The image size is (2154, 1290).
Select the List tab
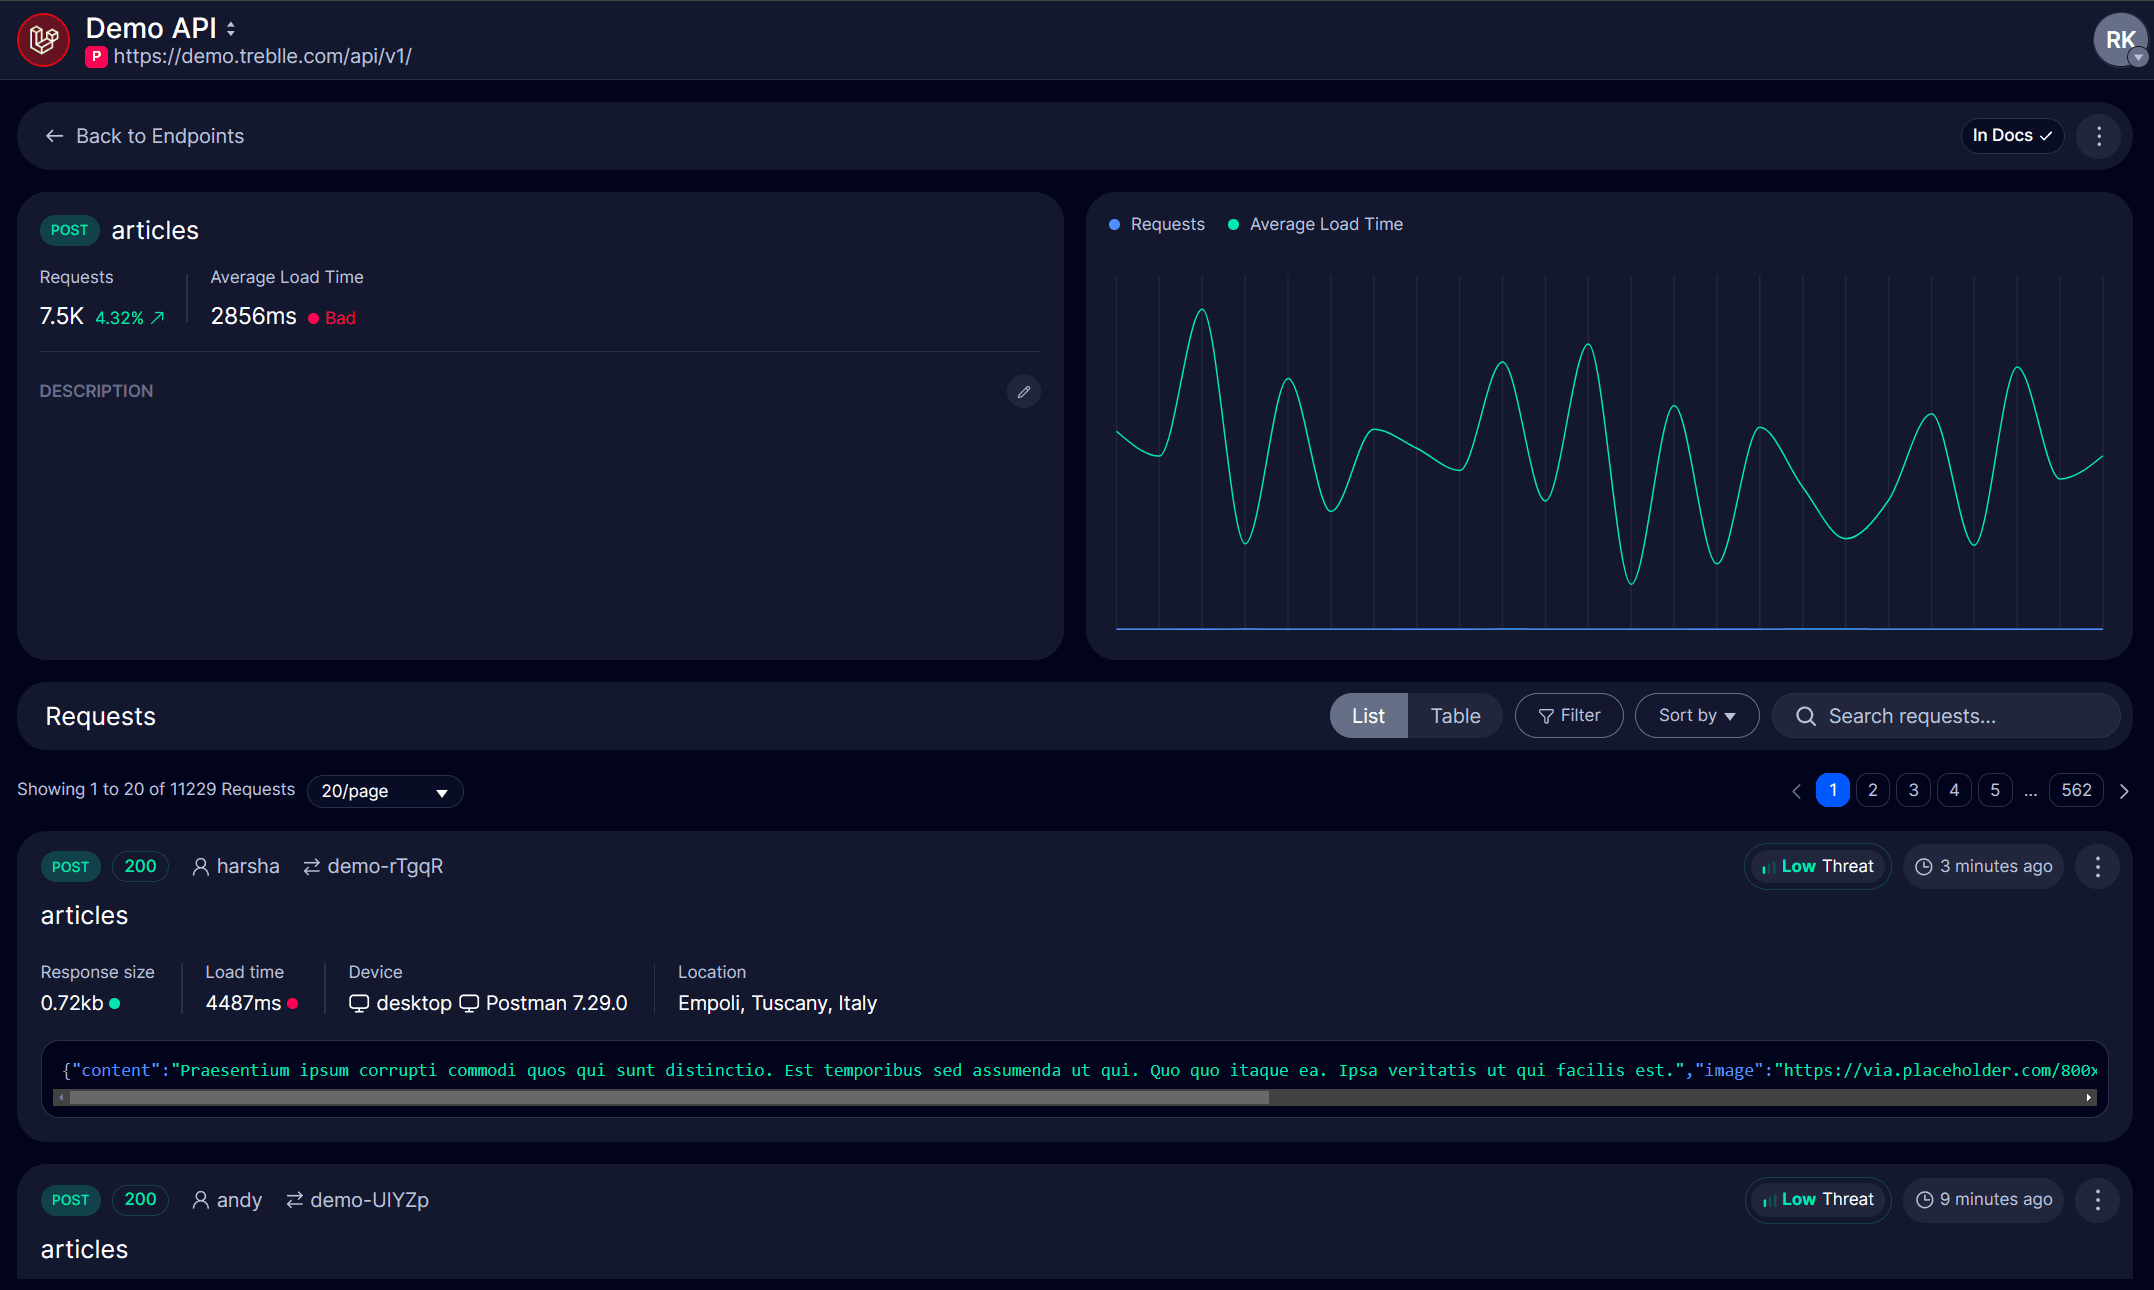pos(1367,715)
